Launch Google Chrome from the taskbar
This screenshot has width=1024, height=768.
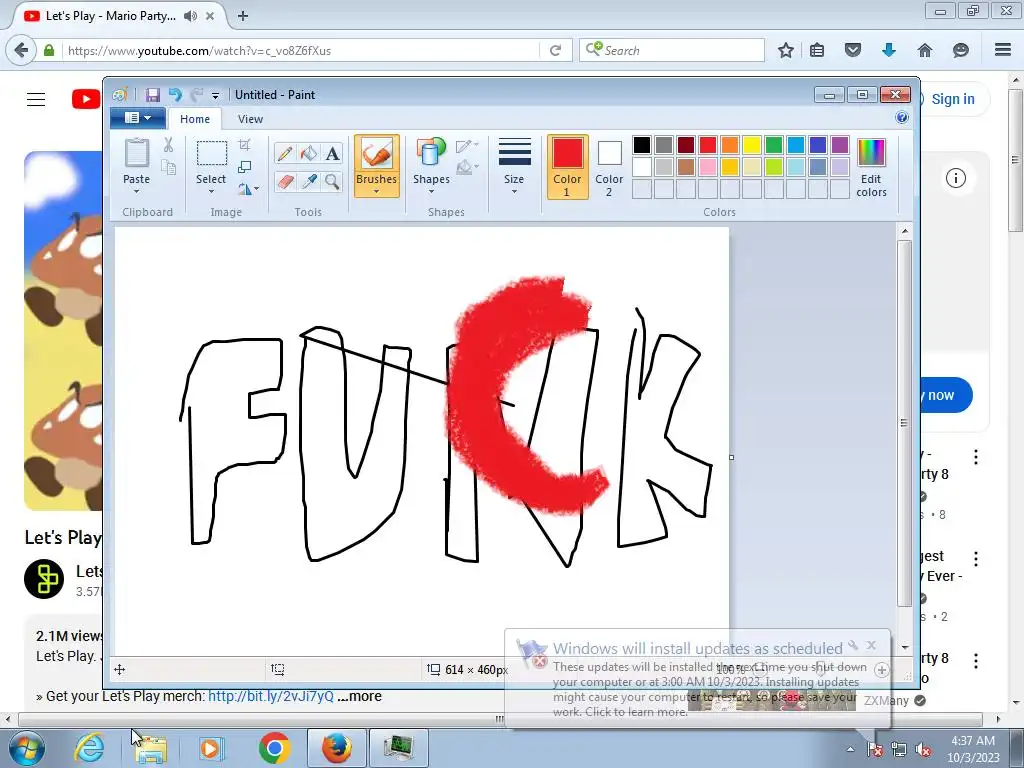274,748
